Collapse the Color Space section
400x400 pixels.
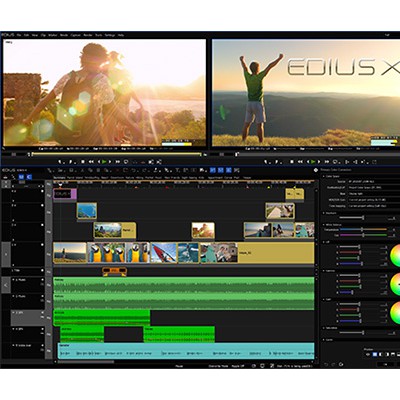click(x=323, y=176)
